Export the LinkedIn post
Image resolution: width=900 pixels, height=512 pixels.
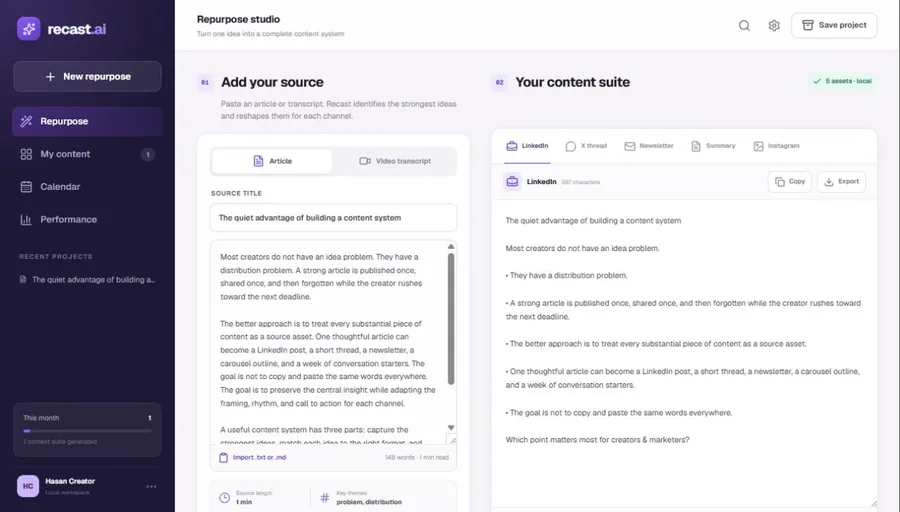[841, 182]
